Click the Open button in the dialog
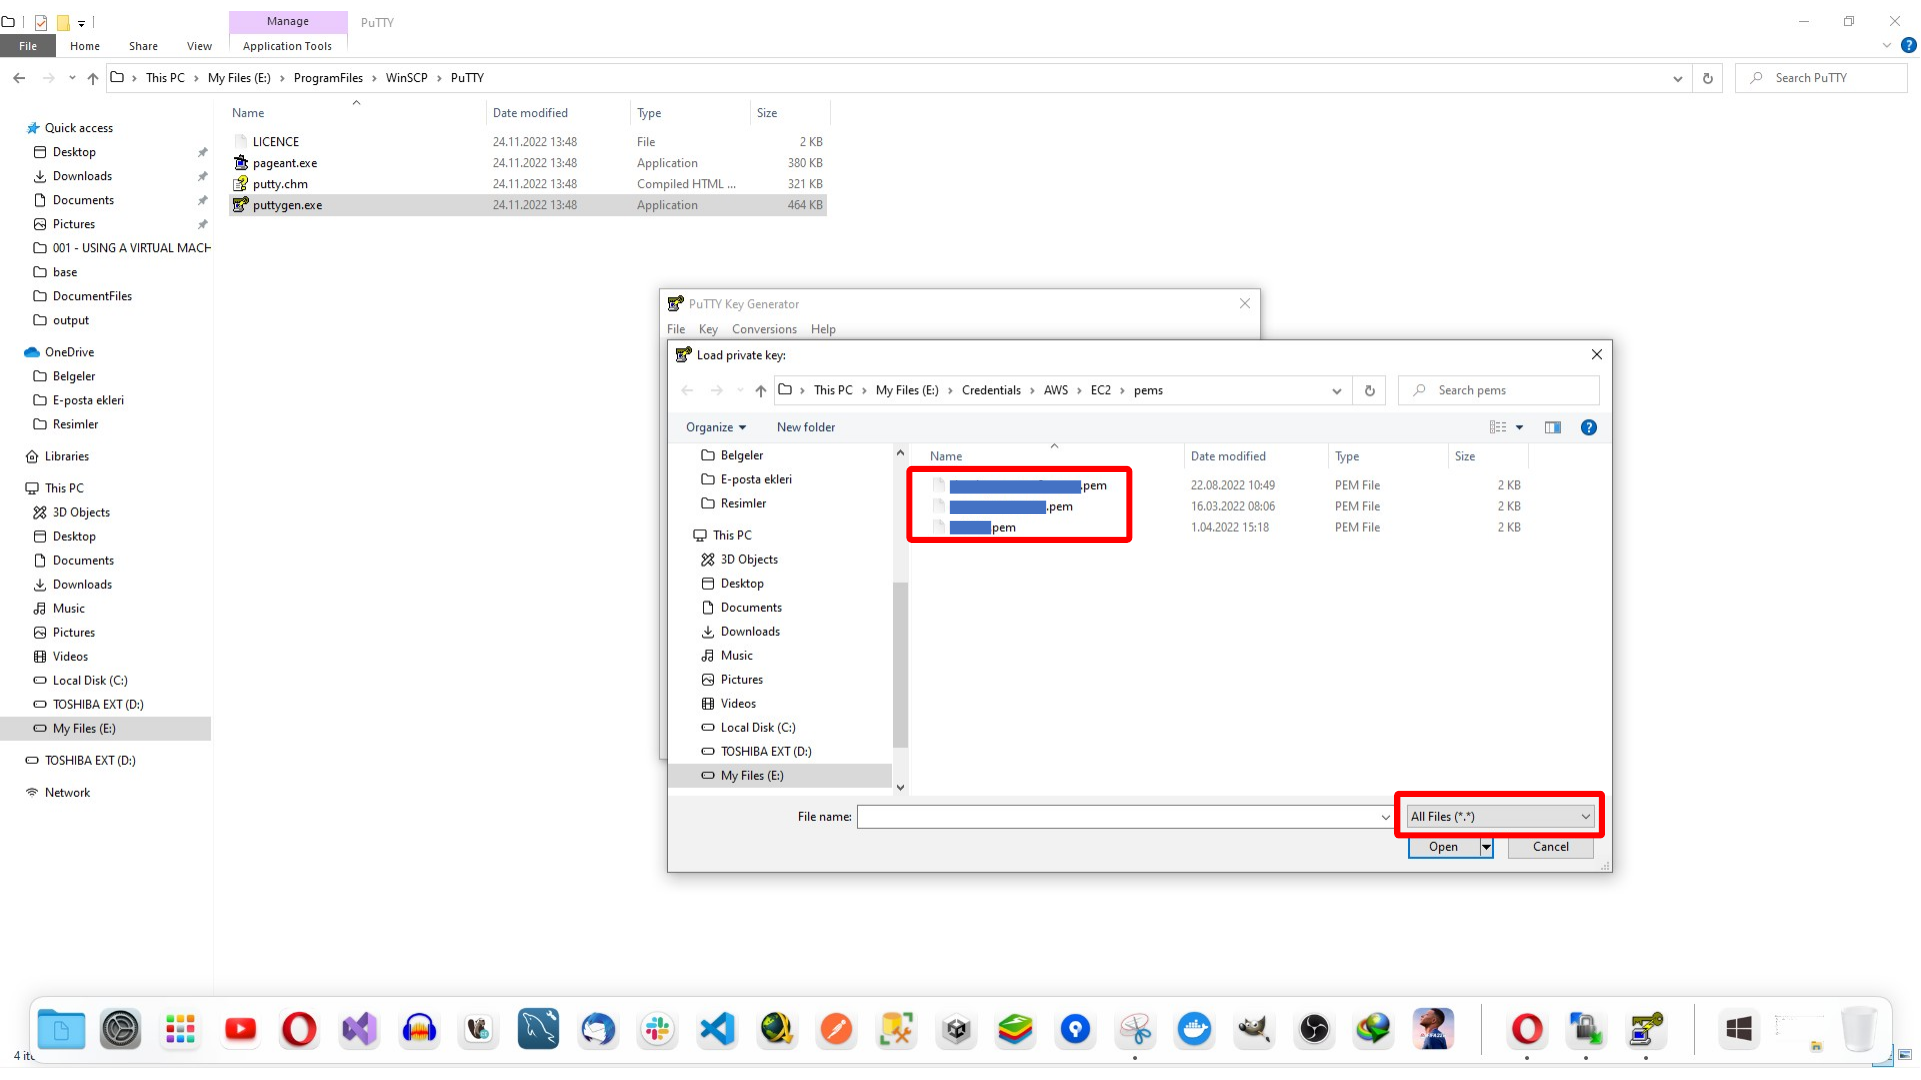 1443,848
